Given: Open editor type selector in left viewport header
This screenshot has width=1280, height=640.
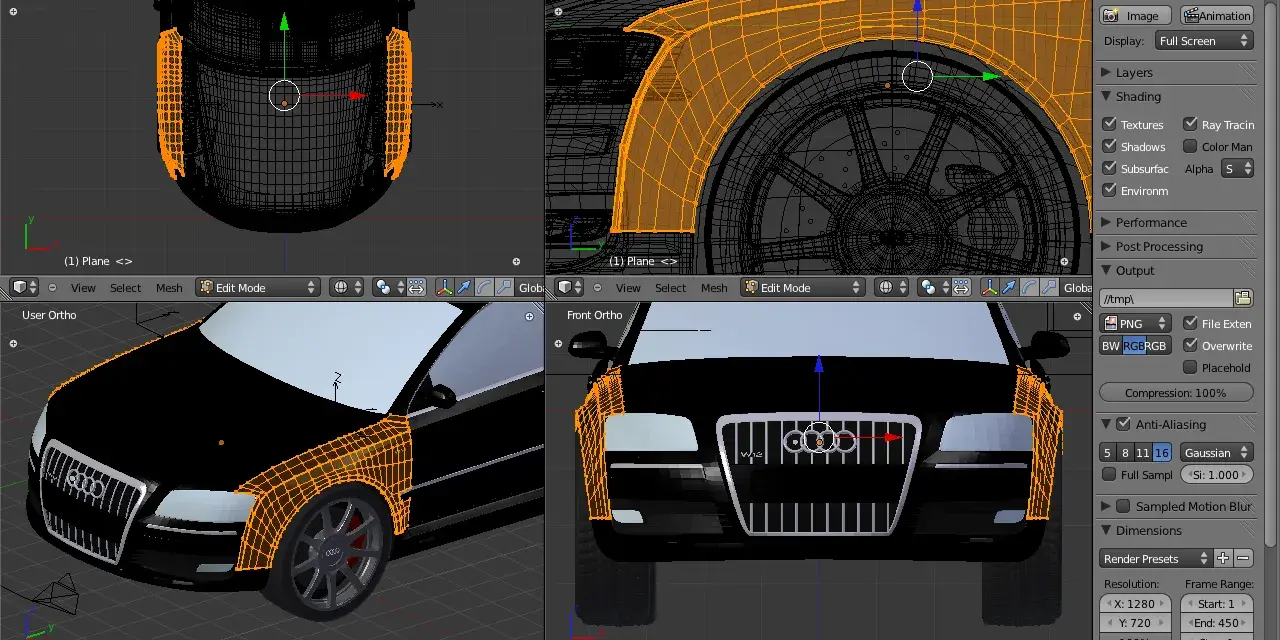Looking at the screenshot, I should pyautogui.click(x=24, y=287).
